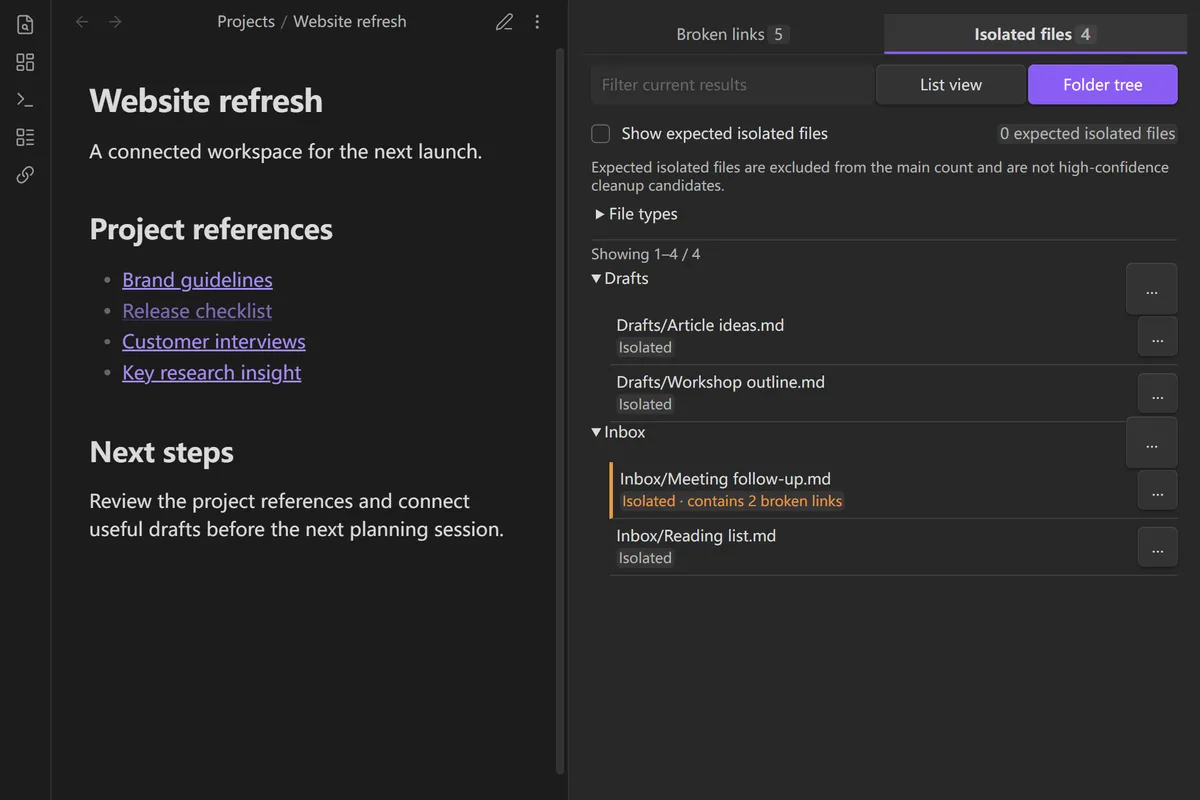Switch to List view
The image size is (1200, 800).
pos(951,85)
